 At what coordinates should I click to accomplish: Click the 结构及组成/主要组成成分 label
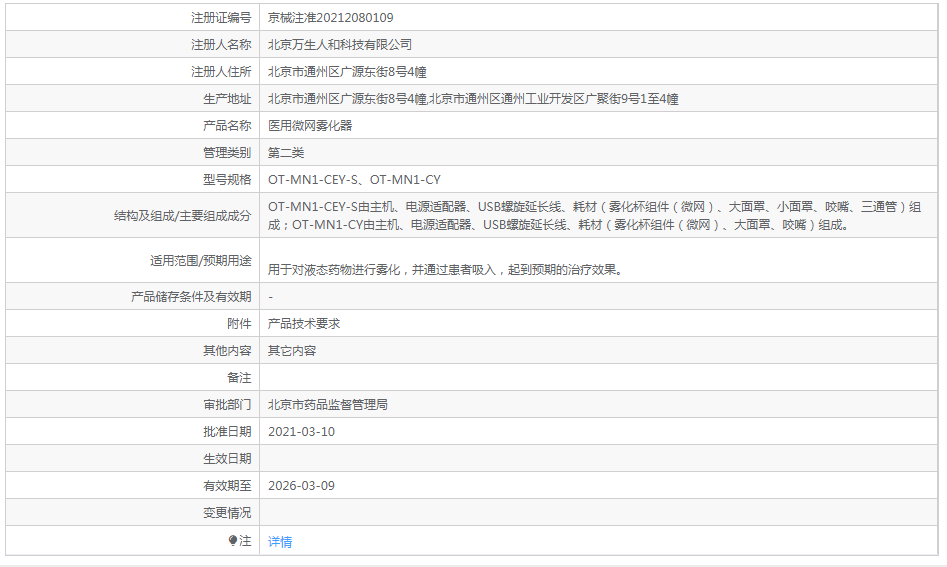click(182, 216)
